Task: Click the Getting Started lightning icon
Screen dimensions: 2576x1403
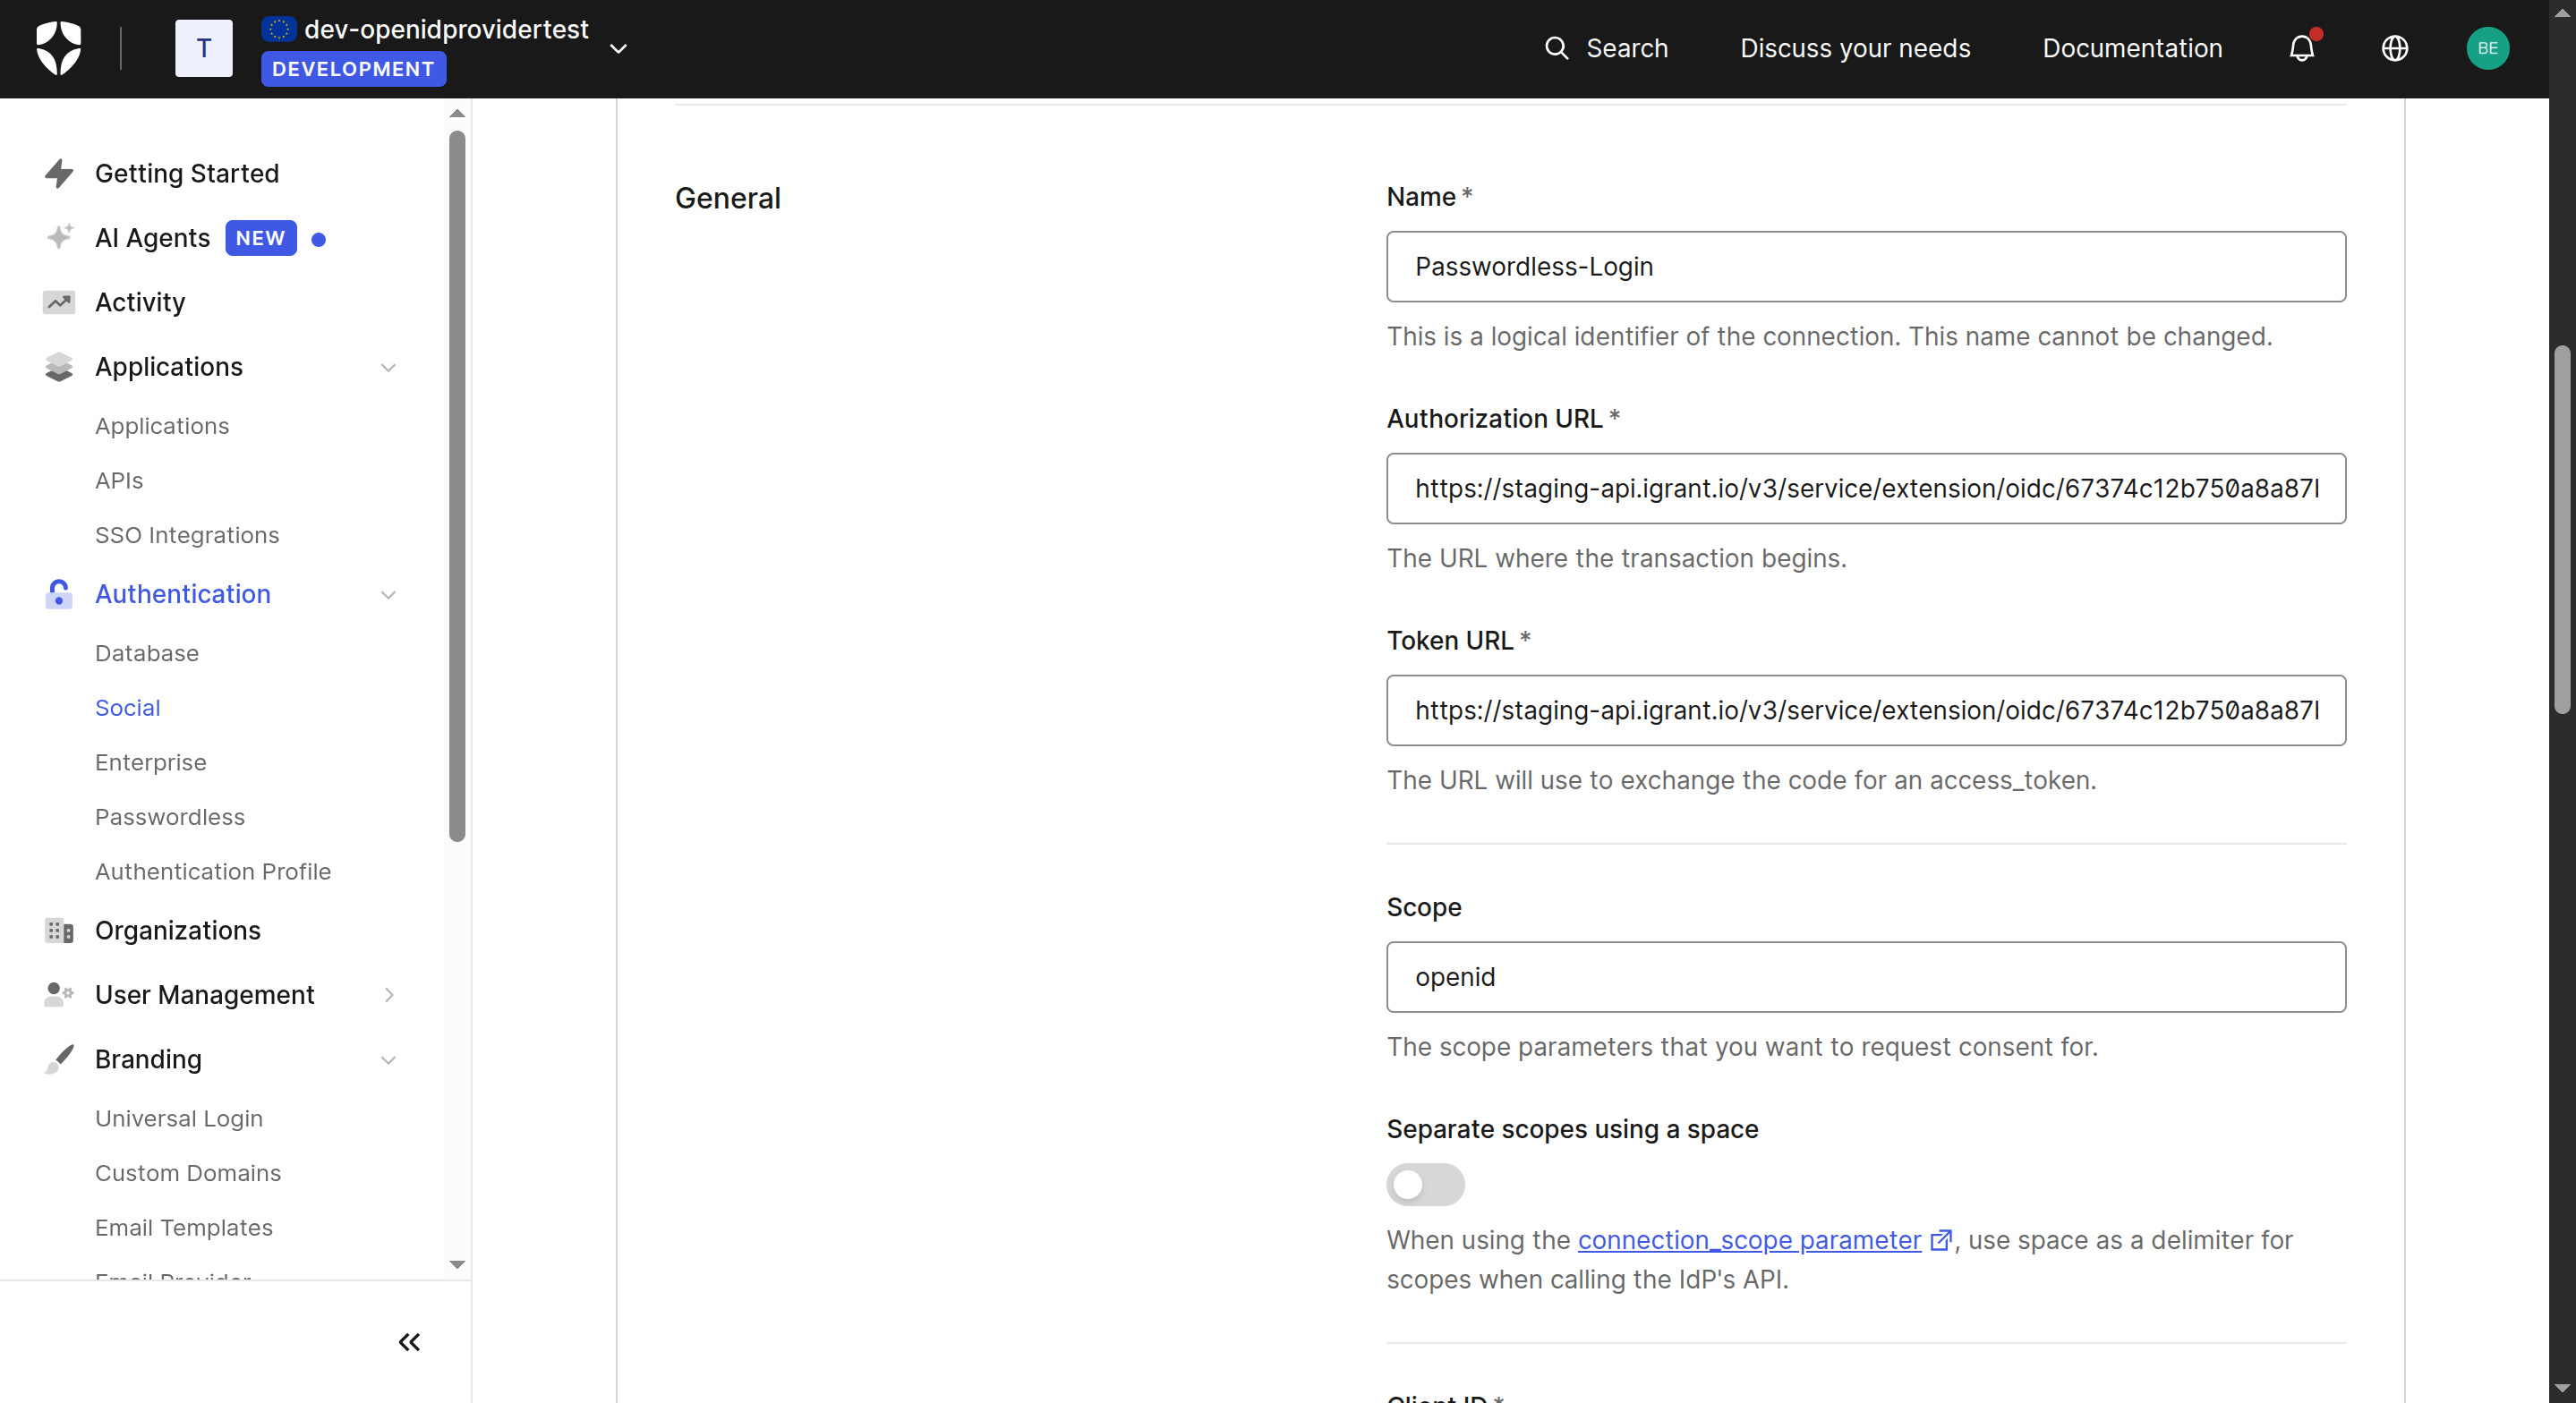Action: pyautogui.click(x=59, y=173)
